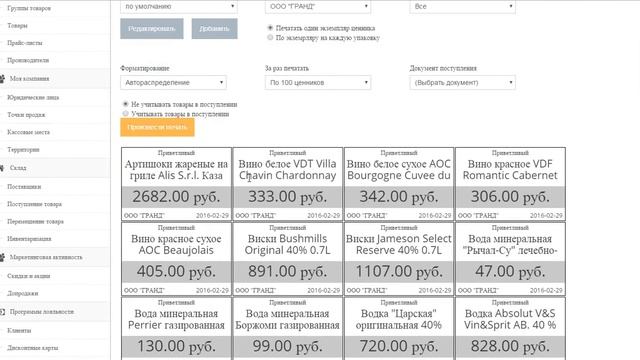
Task: Open the 'по умолчанию' dropdown
Action: (179, 7)
